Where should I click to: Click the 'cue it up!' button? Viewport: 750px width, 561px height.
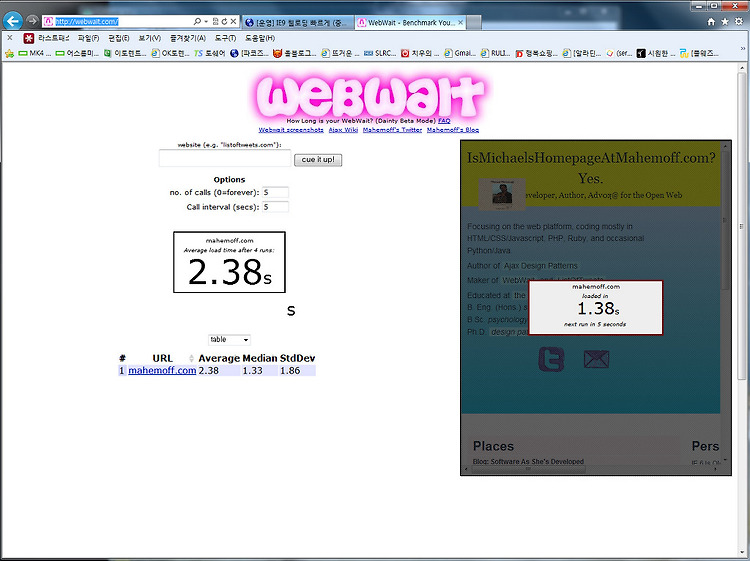pyautogui.click(x=318, y=159)
